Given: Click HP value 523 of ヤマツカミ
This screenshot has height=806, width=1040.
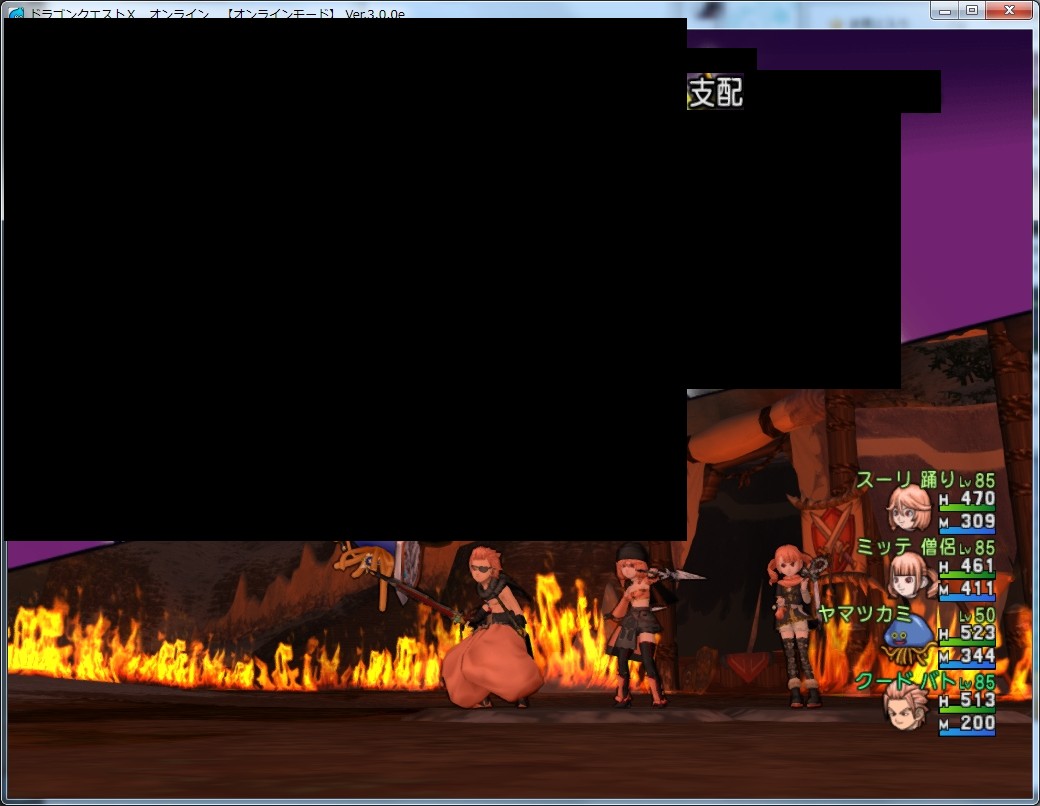Looking at the screenshot, I should tap(978, 633).
